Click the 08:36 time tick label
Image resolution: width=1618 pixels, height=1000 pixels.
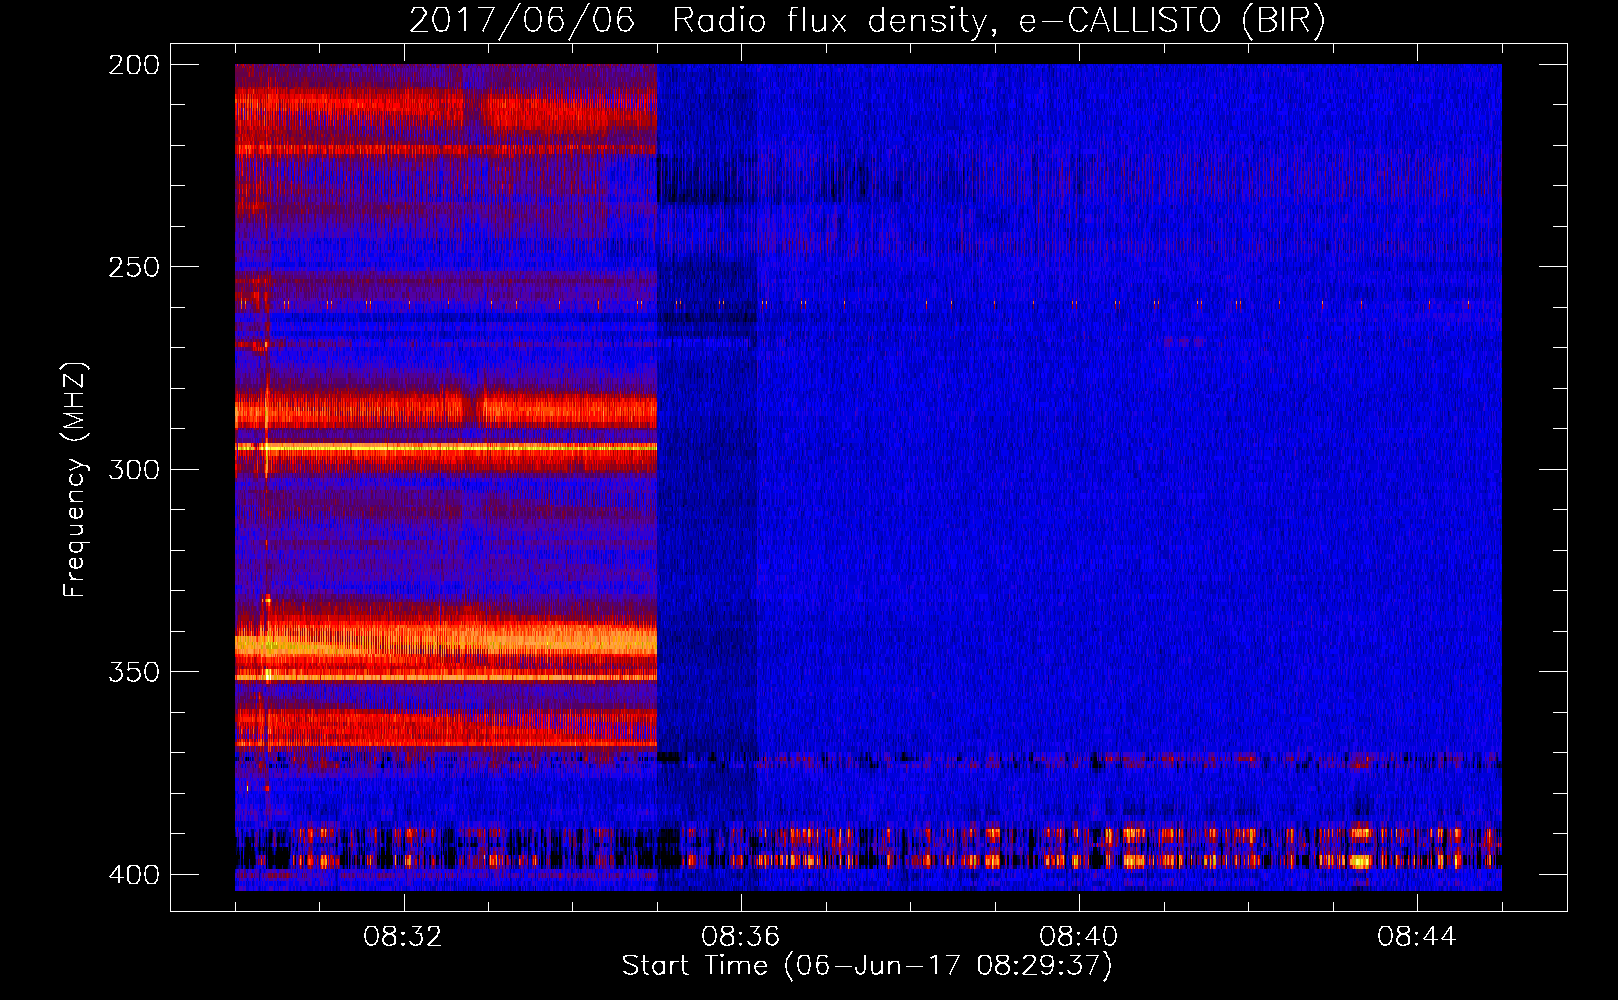point(741,937)
